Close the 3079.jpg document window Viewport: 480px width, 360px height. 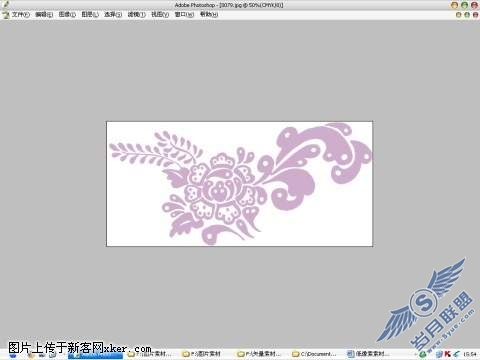[x=475, y=15]
